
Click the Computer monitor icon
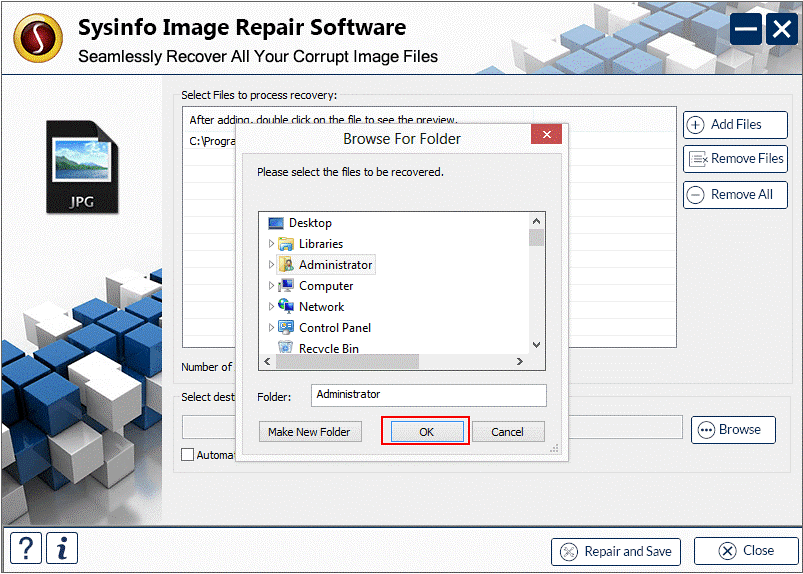coord(286,285)
